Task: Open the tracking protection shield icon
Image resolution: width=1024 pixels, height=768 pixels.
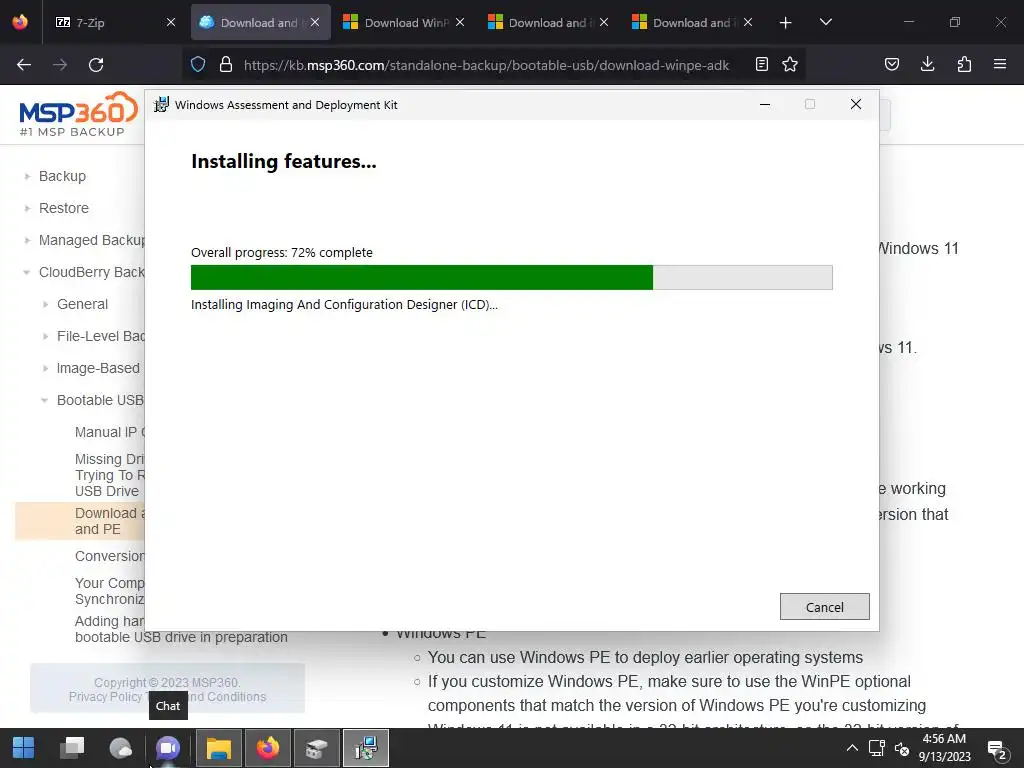Action: (x=198, y=64)
